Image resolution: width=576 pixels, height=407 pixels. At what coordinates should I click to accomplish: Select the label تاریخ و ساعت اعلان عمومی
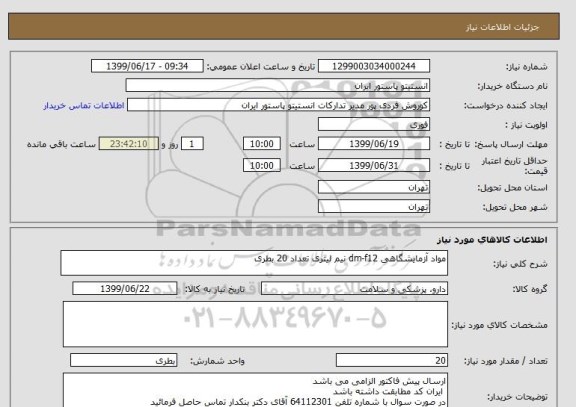click(x=261, y=67)
